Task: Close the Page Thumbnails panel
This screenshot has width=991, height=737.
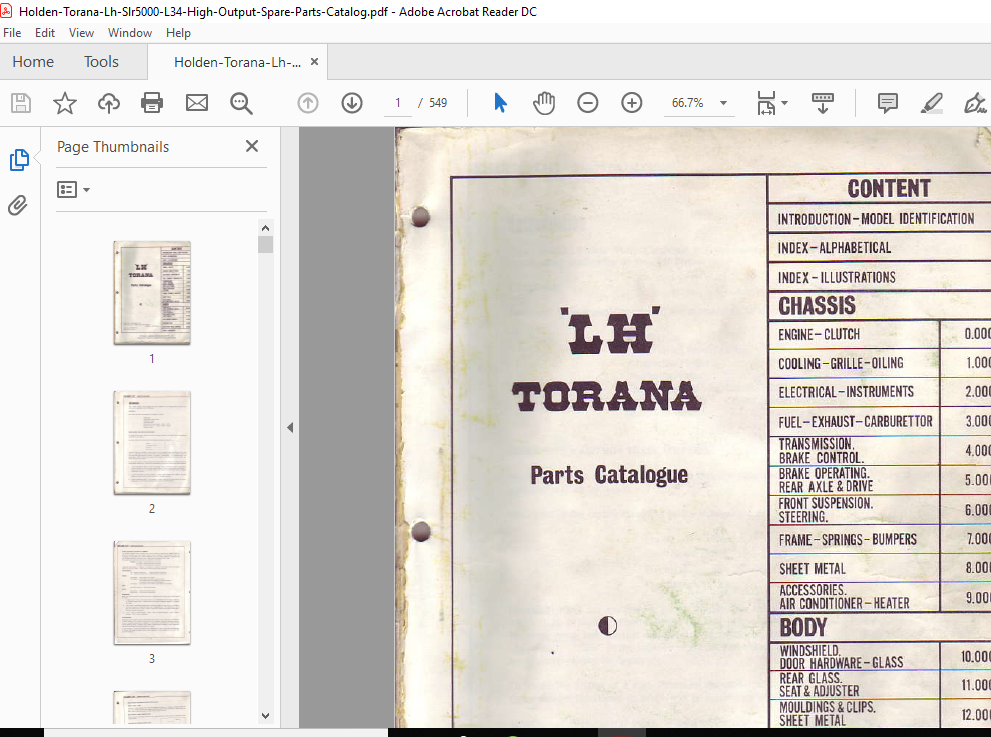Action: point(252,146)
